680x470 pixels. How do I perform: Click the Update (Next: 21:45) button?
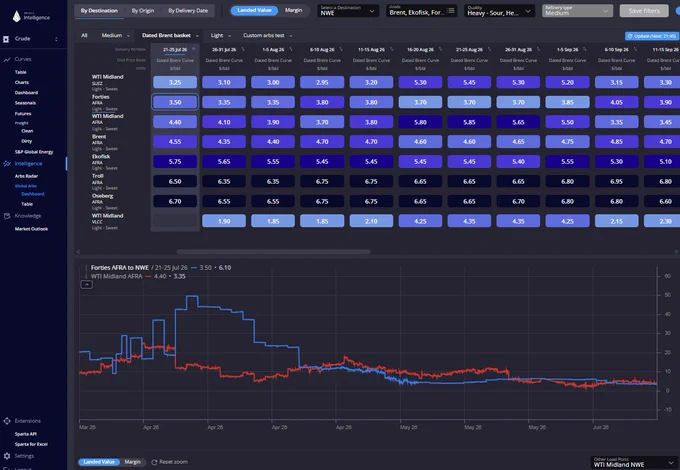[x=651, y=36]
